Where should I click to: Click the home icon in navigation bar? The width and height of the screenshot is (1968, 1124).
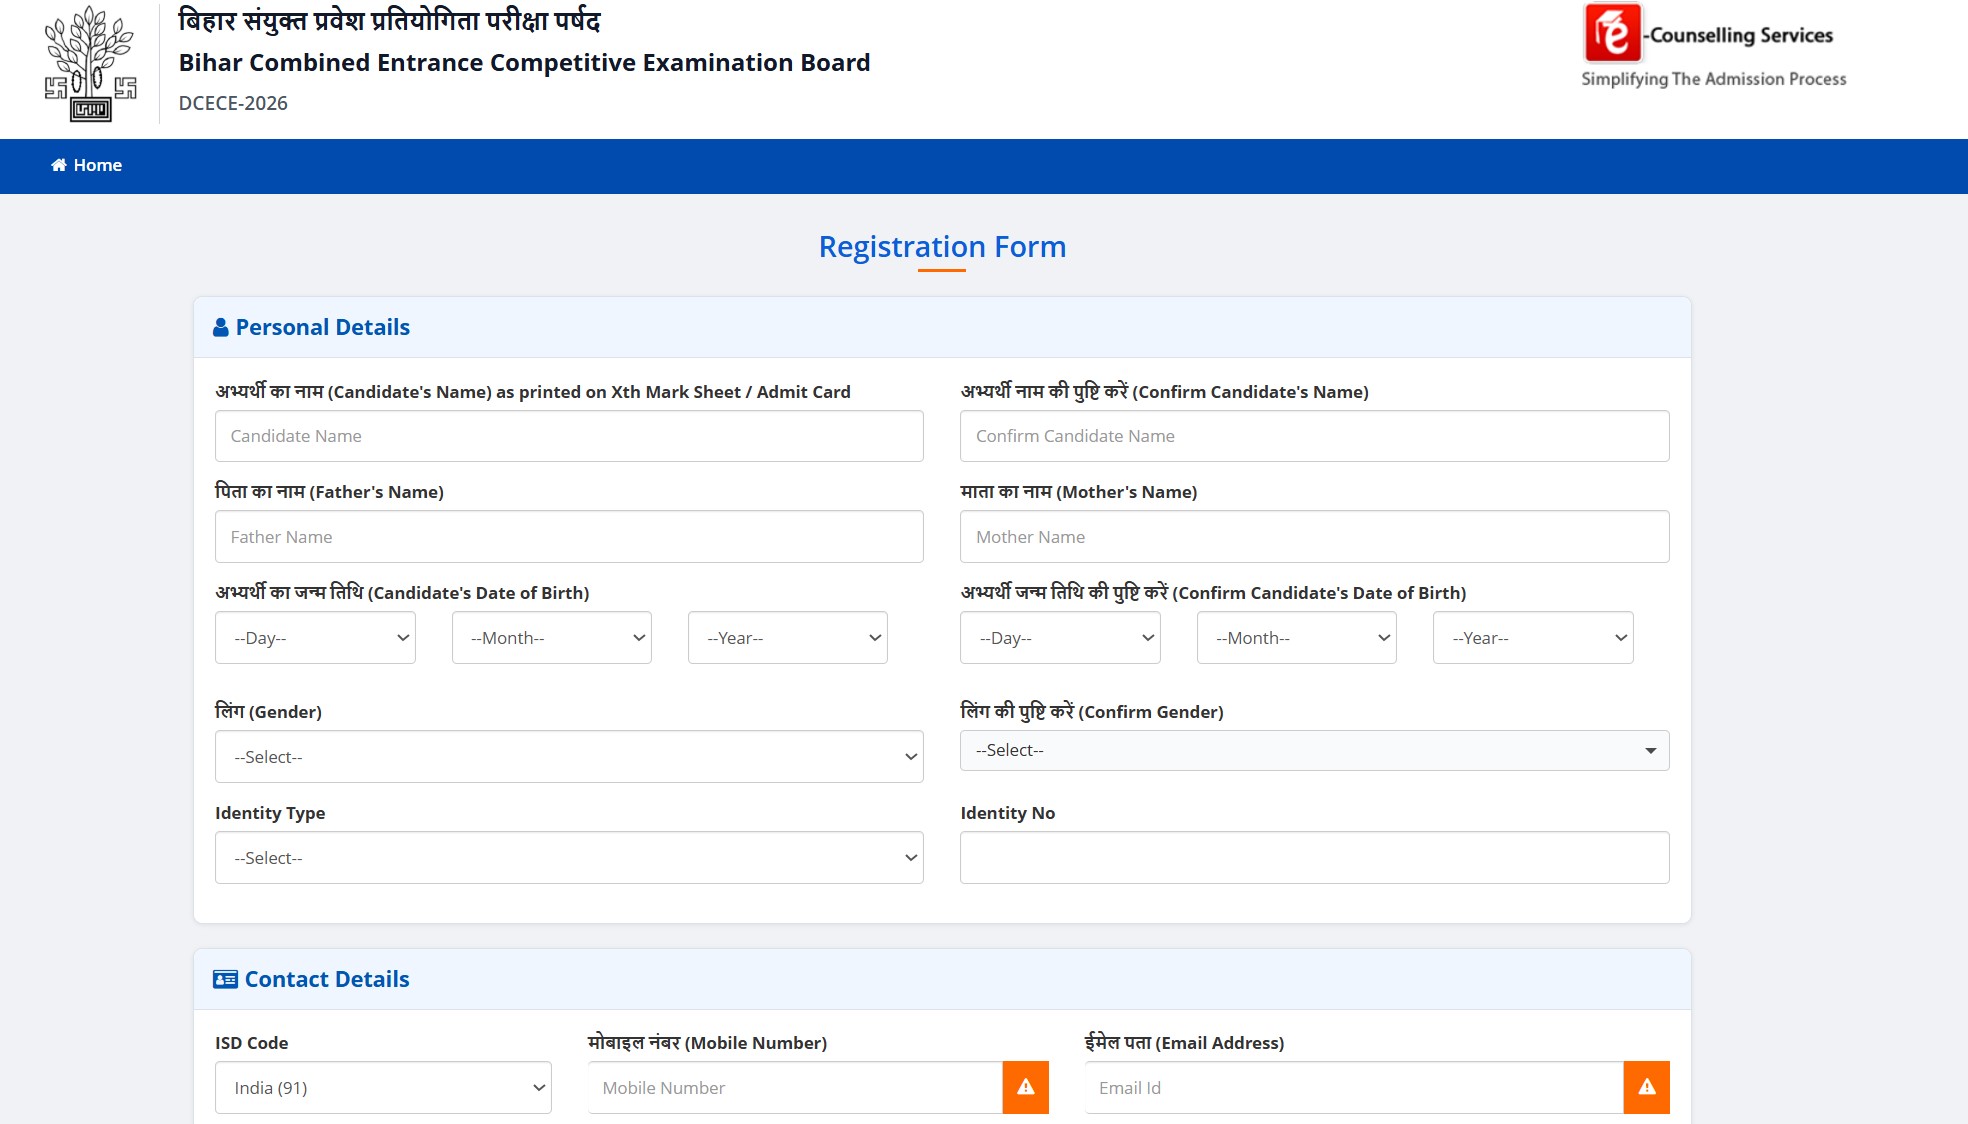click(59, 165)
